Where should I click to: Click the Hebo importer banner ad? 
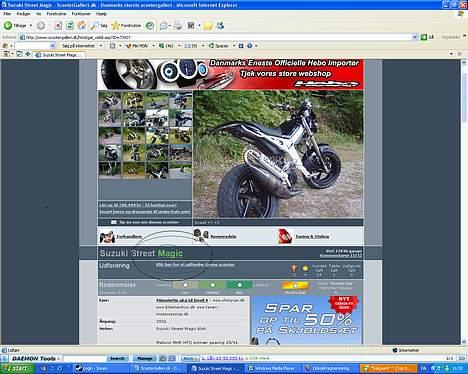(x=231, y=74)
